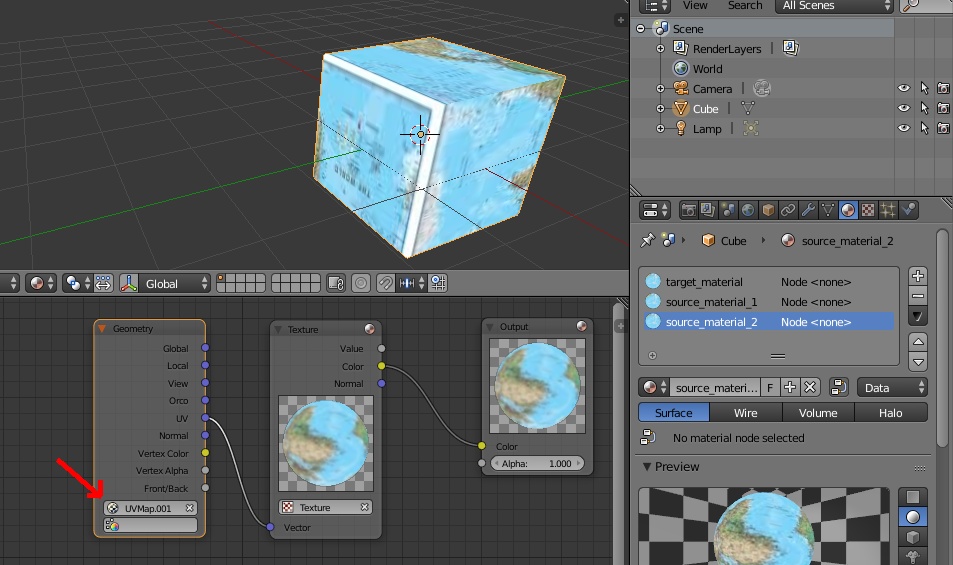Collapse the Geometry node triangle

102,329
